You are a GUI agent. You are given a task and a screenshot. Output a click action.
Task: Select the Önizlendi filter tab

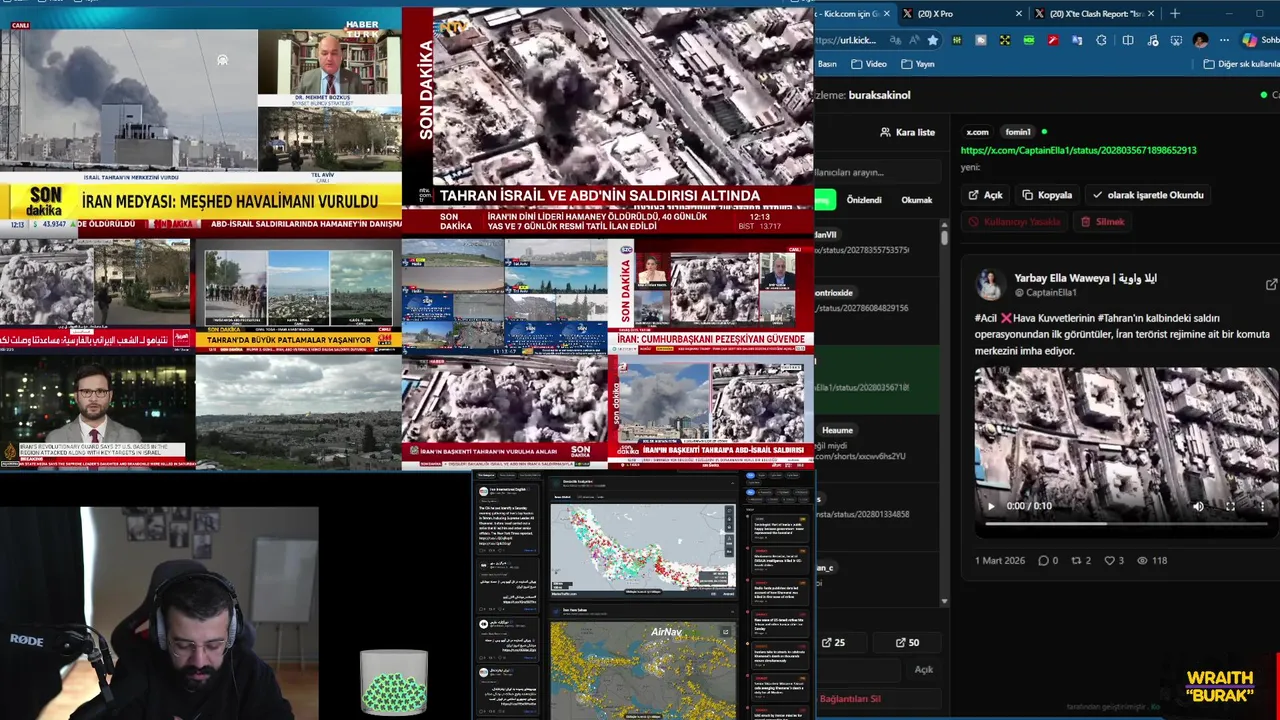tap(864, 200)
